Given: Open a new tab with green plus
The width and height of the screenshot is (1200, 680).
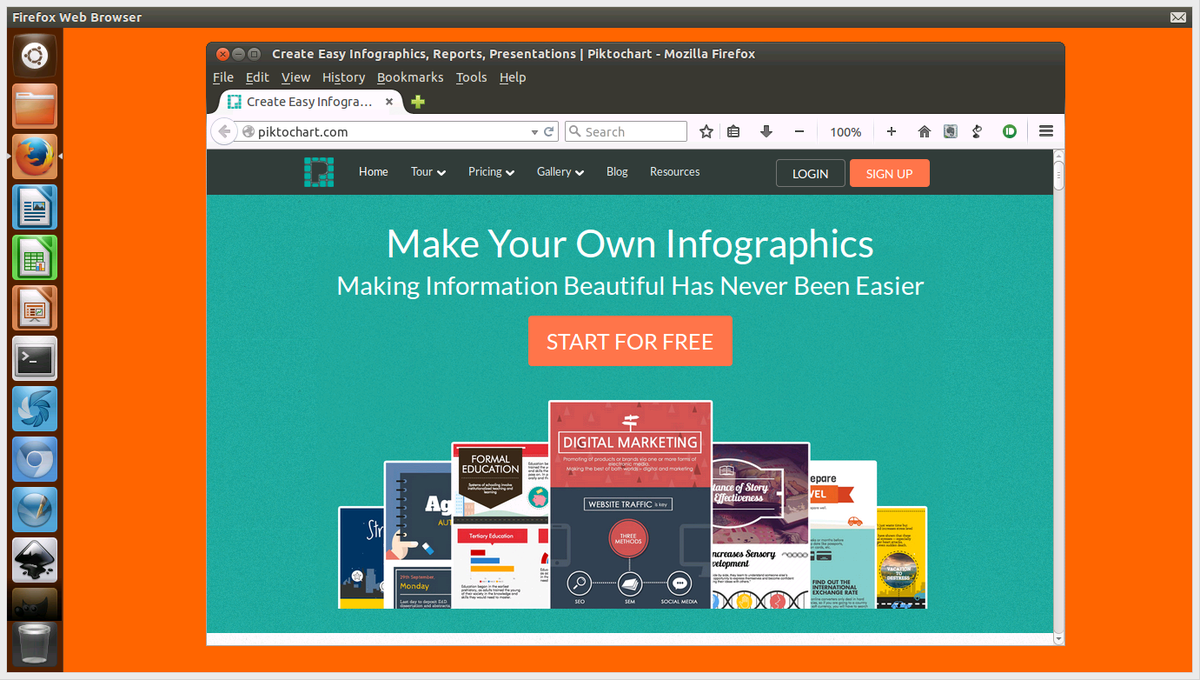Looking at the screenshot, I should click(x=418, y=102).
